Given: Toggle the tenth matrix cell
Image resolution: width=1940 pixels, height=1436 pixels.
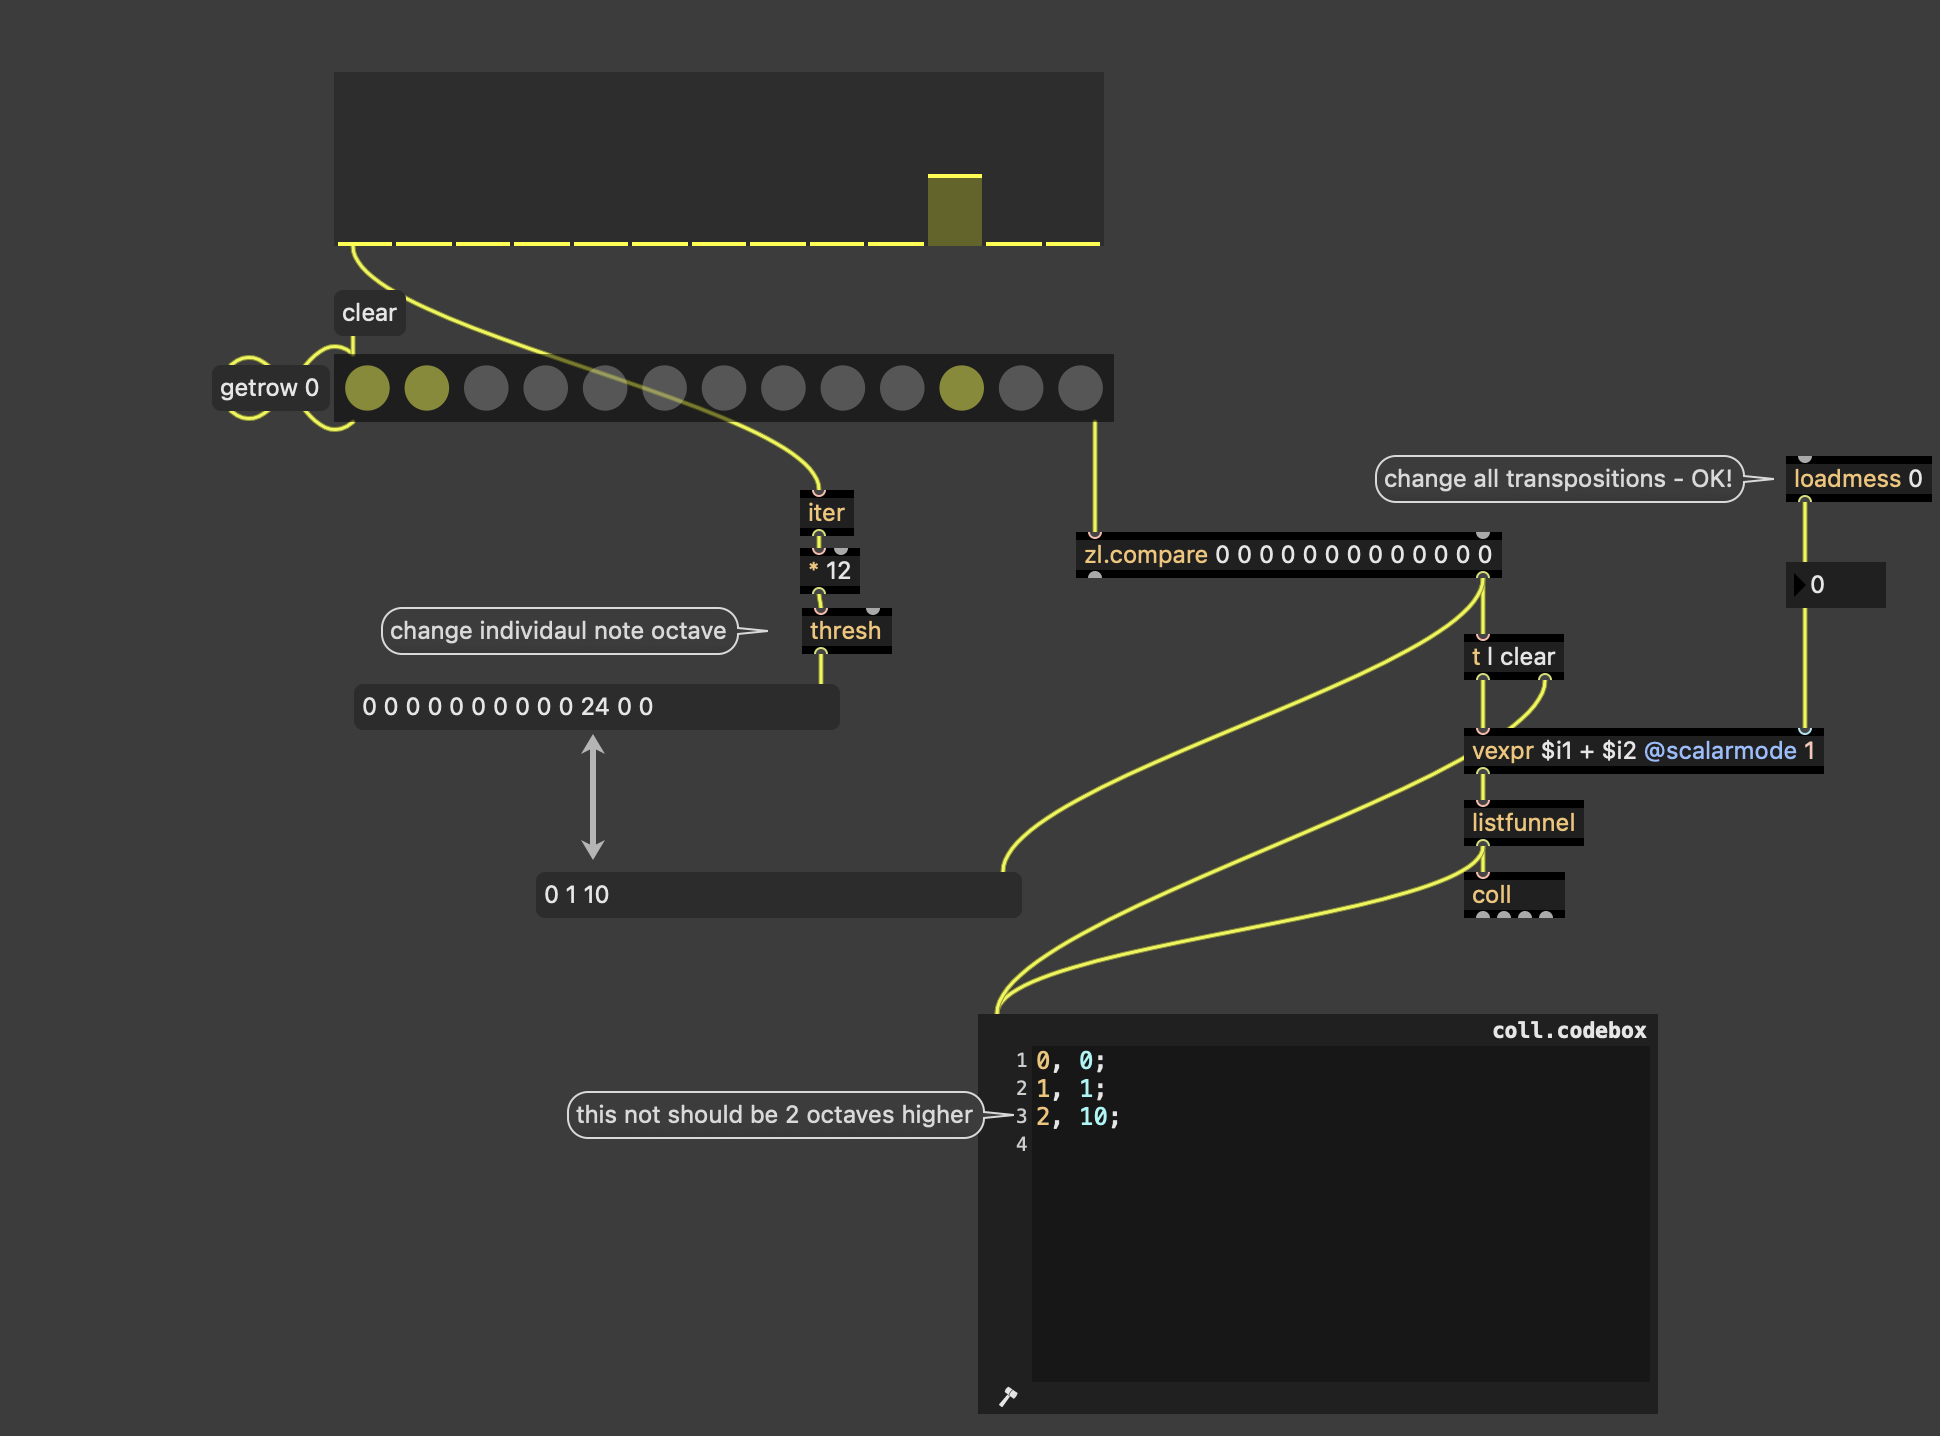Looking at the screenshot, I should click(x=902, y=388).
